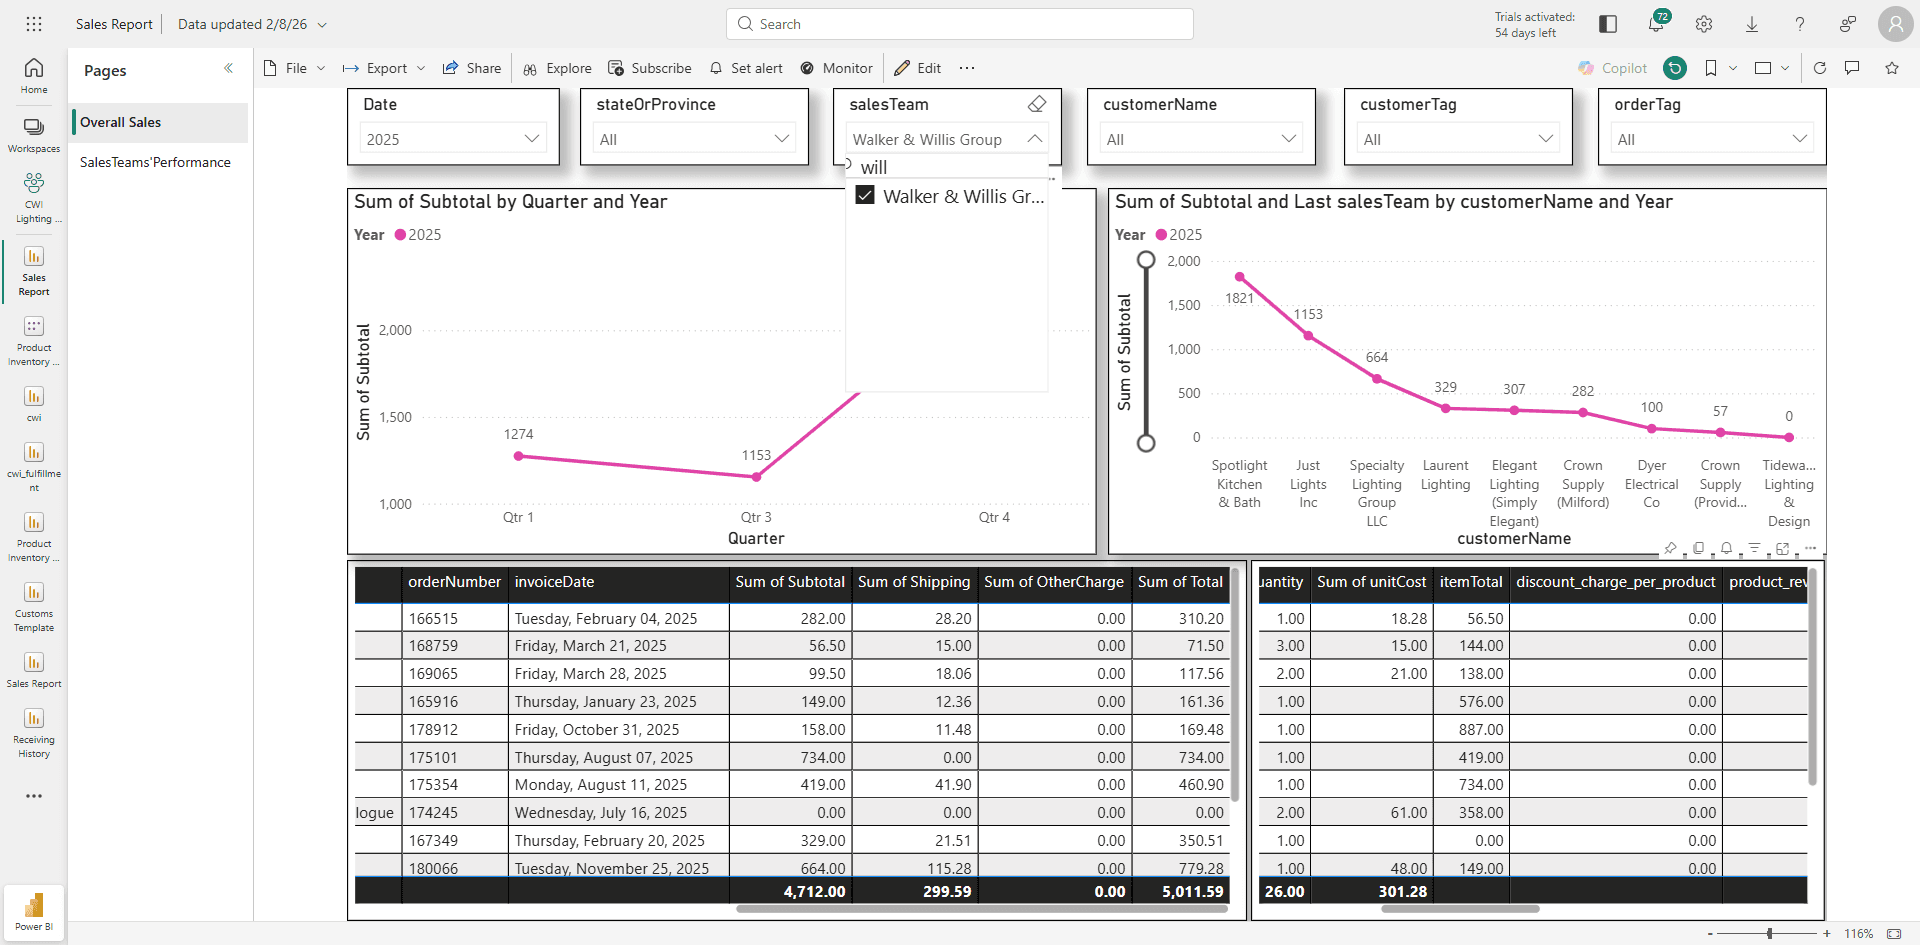Expand the customerTag slicer dropdown
The height and width of the screenshot is (945, 1920).
point(1546,139)
